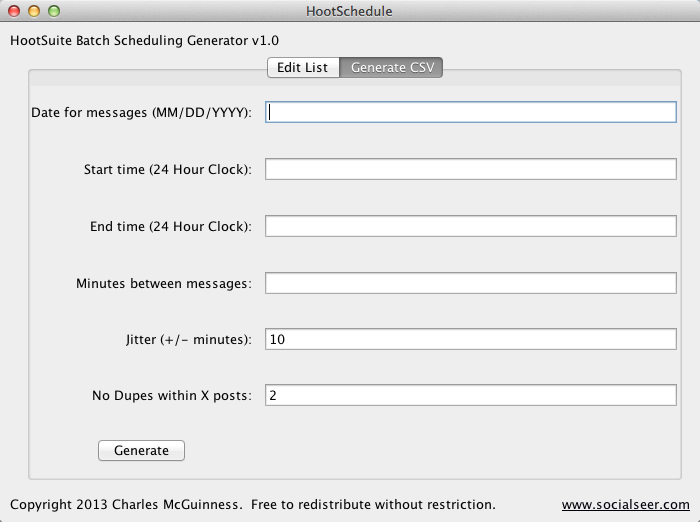Click the Start time input field
Screen dimensions: 700x522
[471, 169]
